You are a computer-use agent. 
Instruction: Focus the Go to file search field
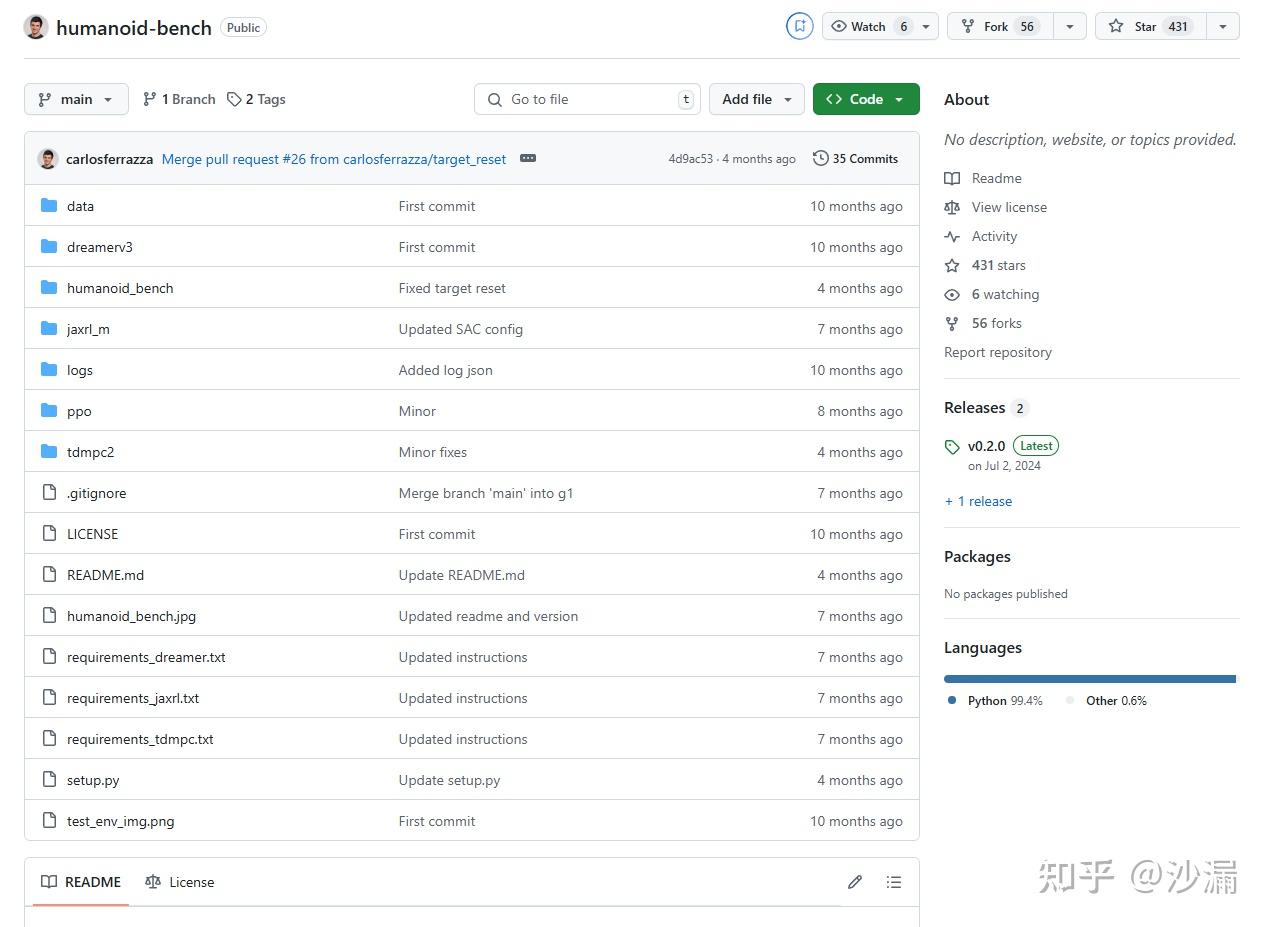point(587,99)
